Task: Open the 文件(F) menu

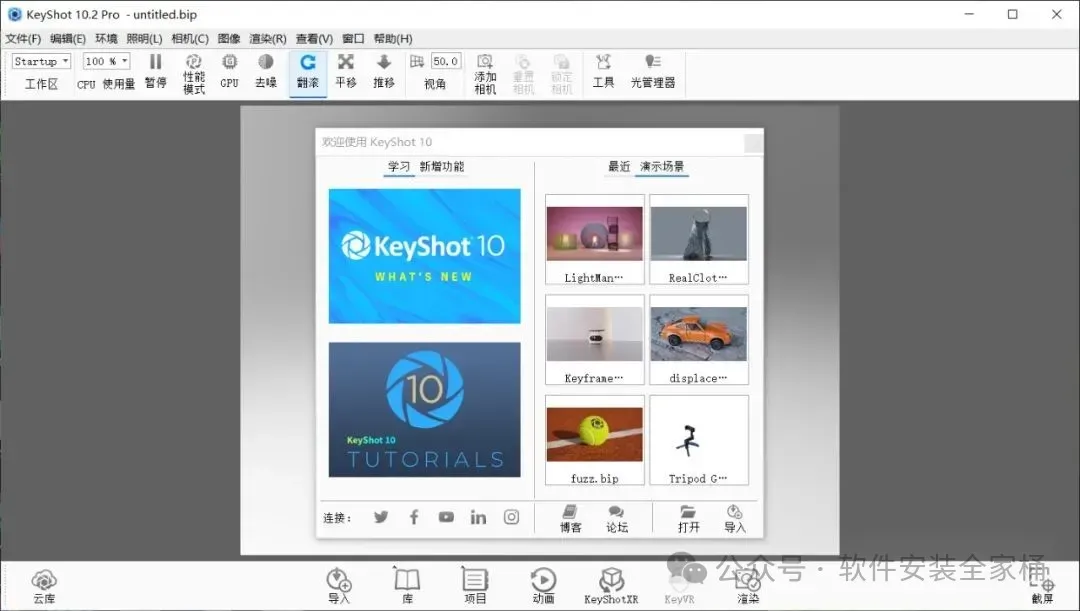Action: [23, 39]
